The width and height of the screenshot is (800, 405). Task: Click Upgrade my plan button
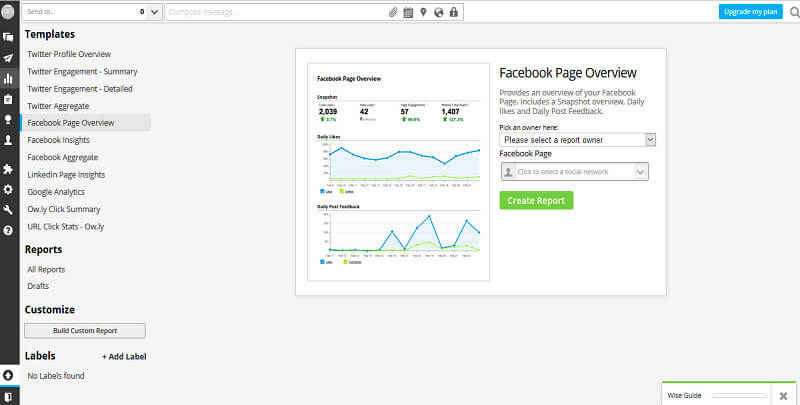pyautogui.click(x=751, y=12)
